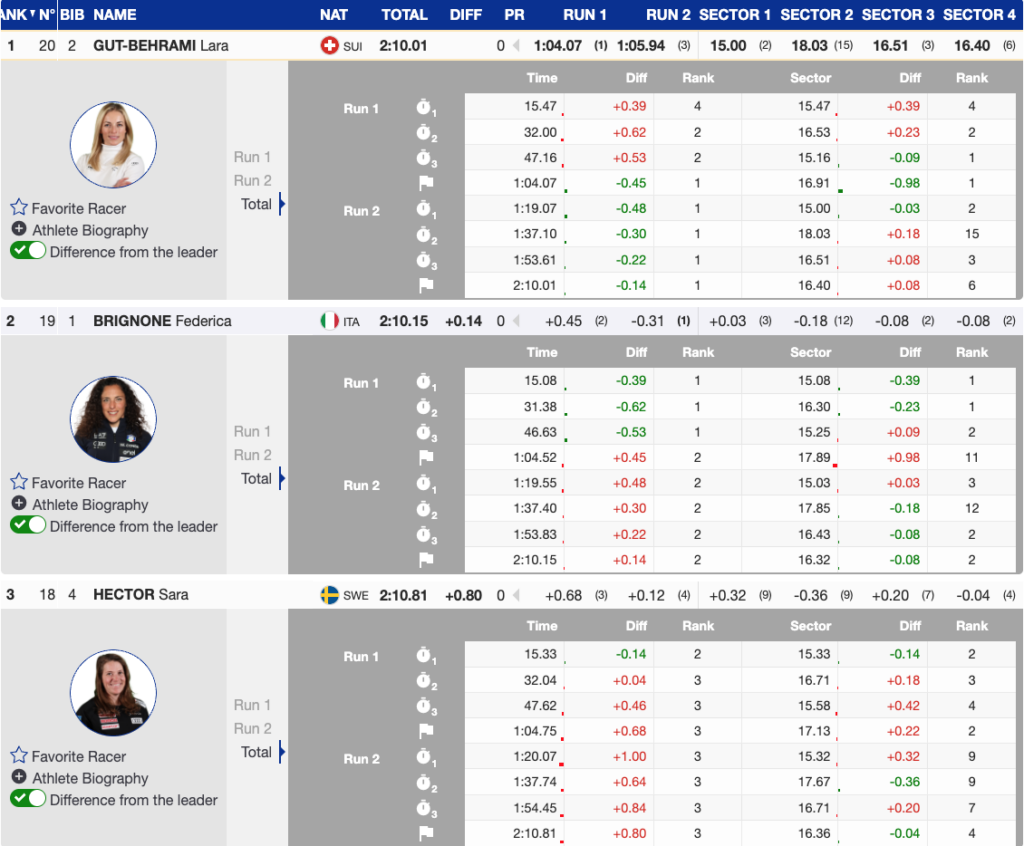Click the star icon beside Gut-Behrami's Favorite Racer

pyautogui.click(x=19, y=208)
